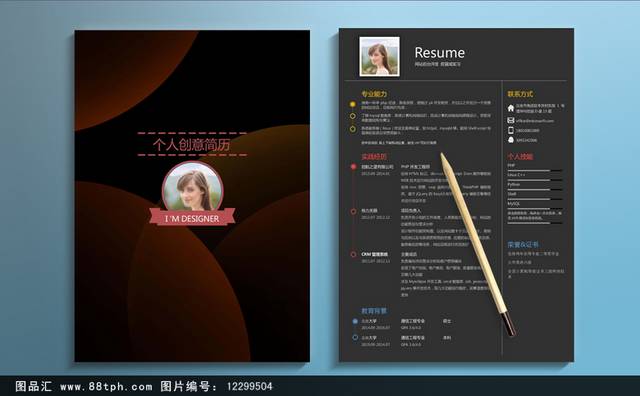Click the 个人创意简历 title
The height and width of the screenshot is (396, 640).
192,145
